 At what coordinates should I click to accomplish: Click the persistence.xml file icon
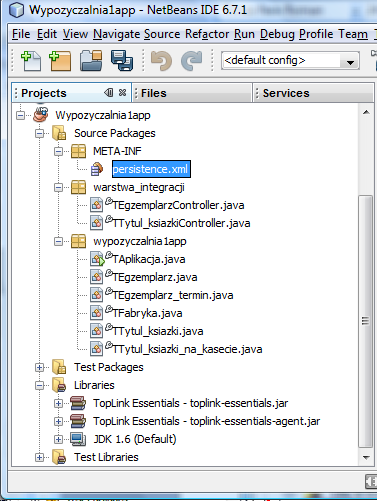point(97,169)
